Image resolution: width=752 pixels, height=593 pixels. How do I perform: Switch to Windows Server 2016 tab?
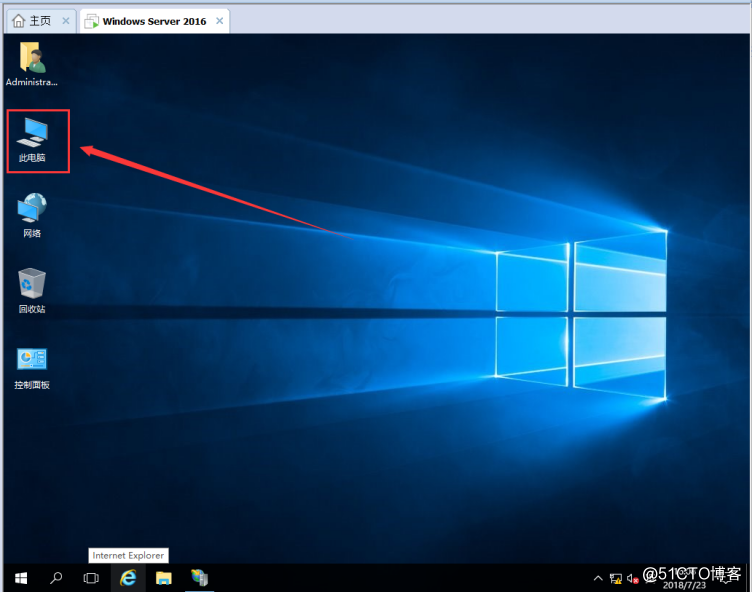tap(154, 21)
